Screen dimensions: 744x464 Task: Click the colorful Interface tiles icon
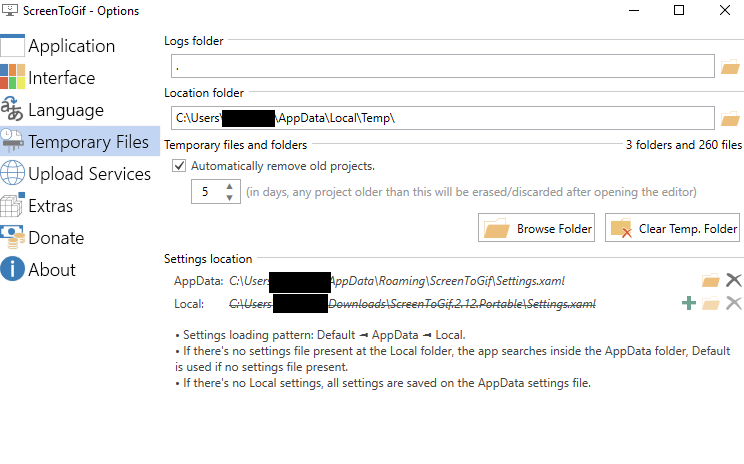pyautogui.click(x=12, y=77)
